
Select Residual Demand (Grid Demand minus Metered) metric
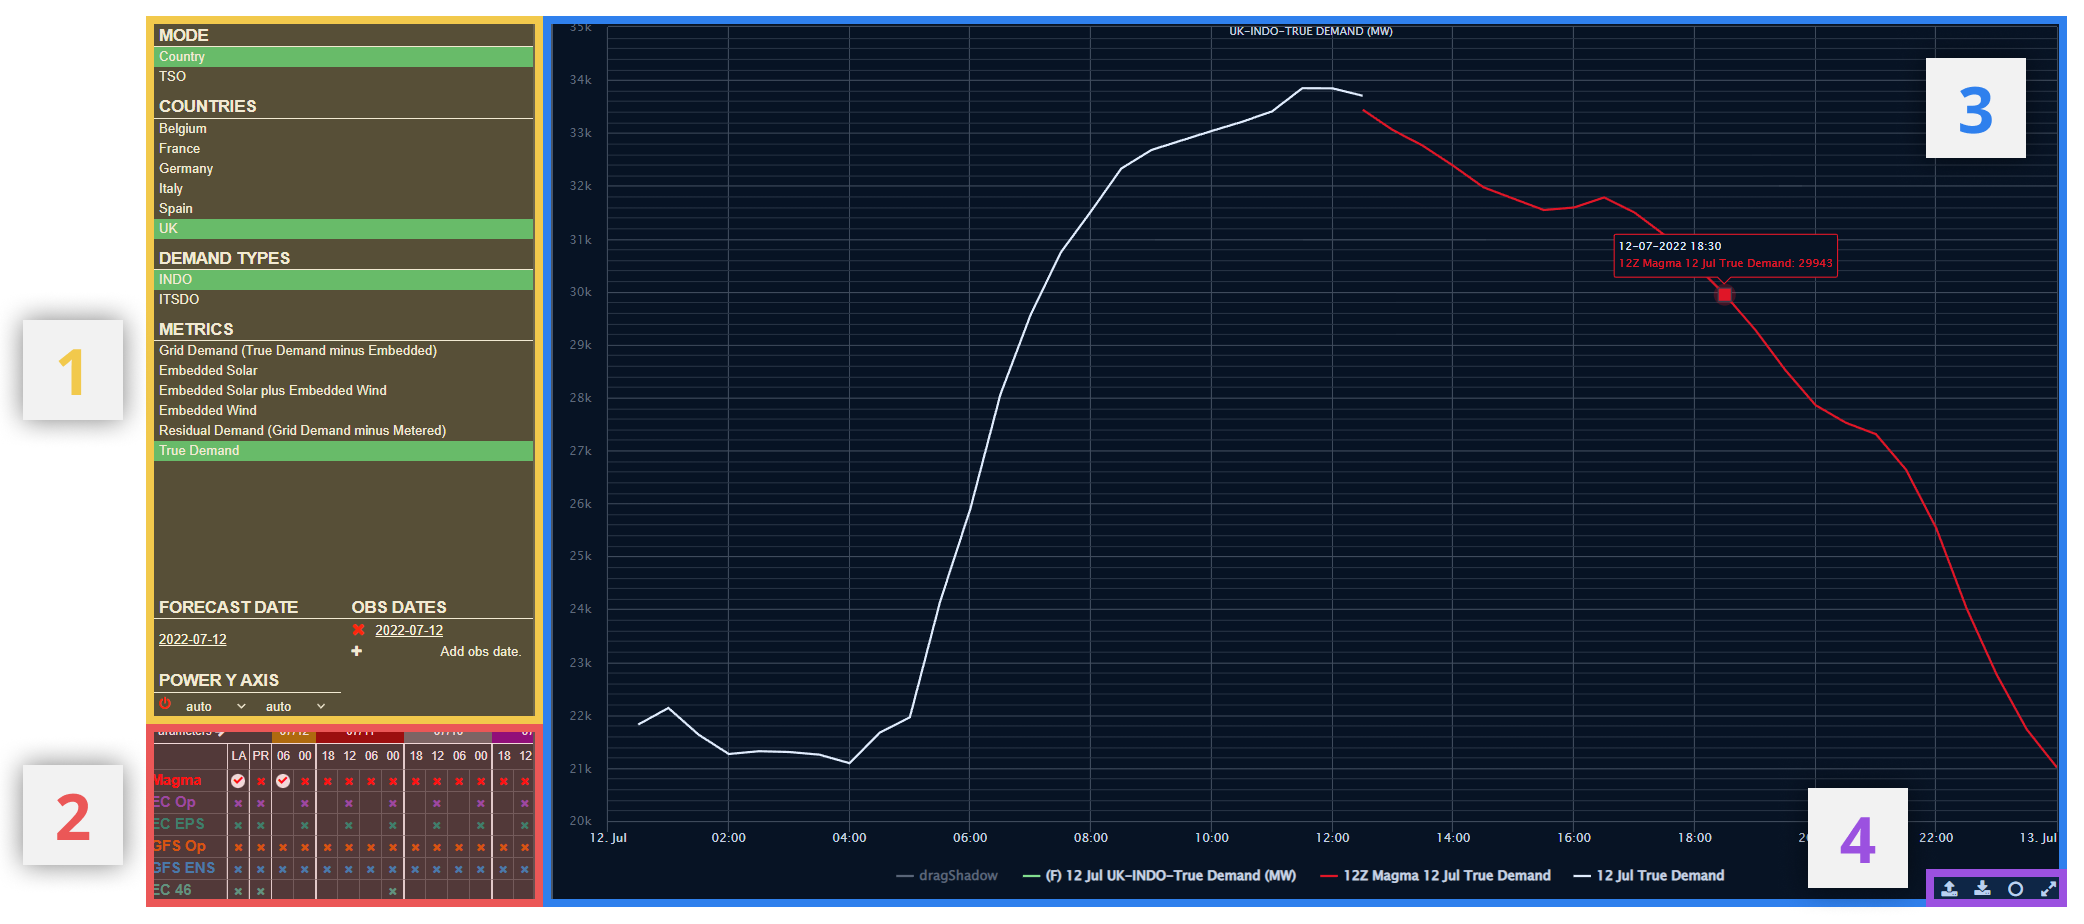343,431
